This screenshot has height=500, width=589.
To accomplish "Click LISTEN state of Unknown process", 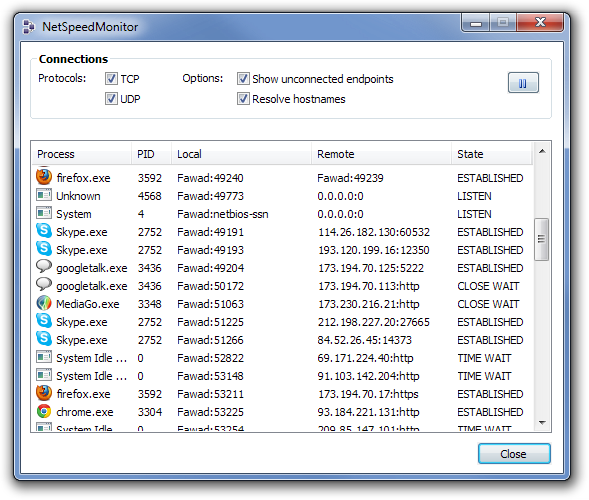I will [474, 196].
